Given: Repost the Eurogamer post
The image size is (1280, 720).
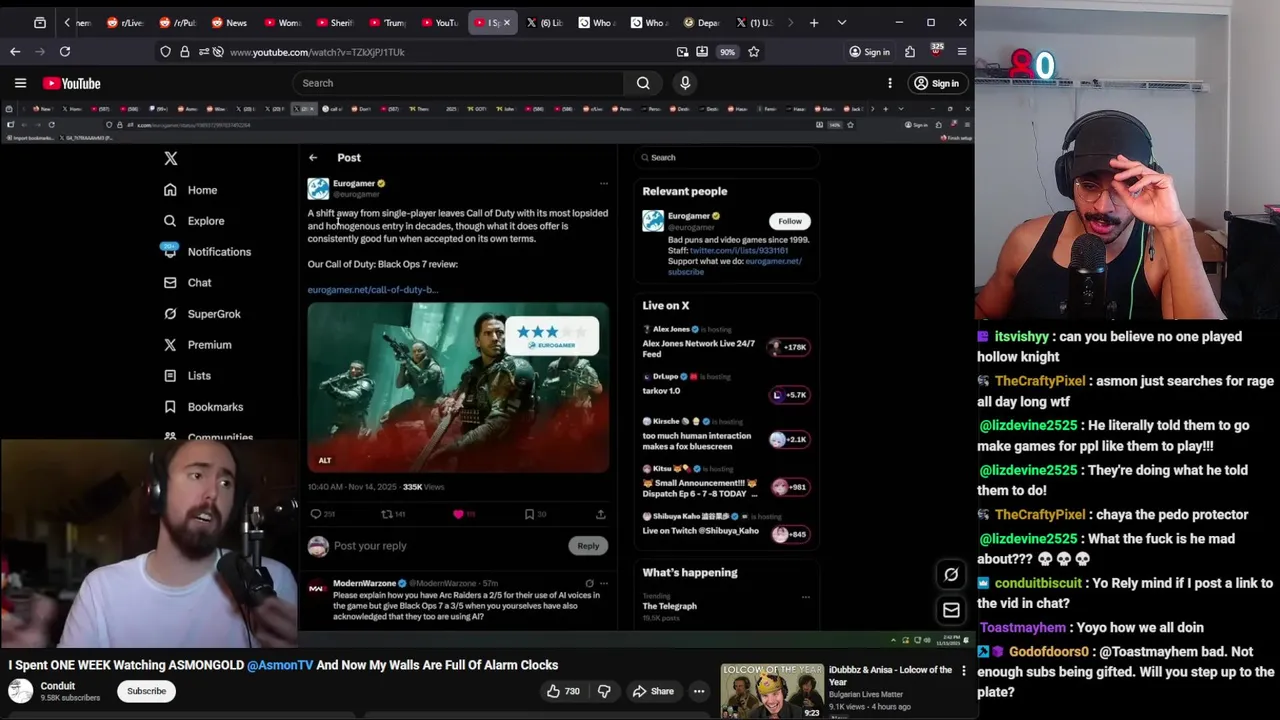Looking at the screenshot, I should 387,514.
